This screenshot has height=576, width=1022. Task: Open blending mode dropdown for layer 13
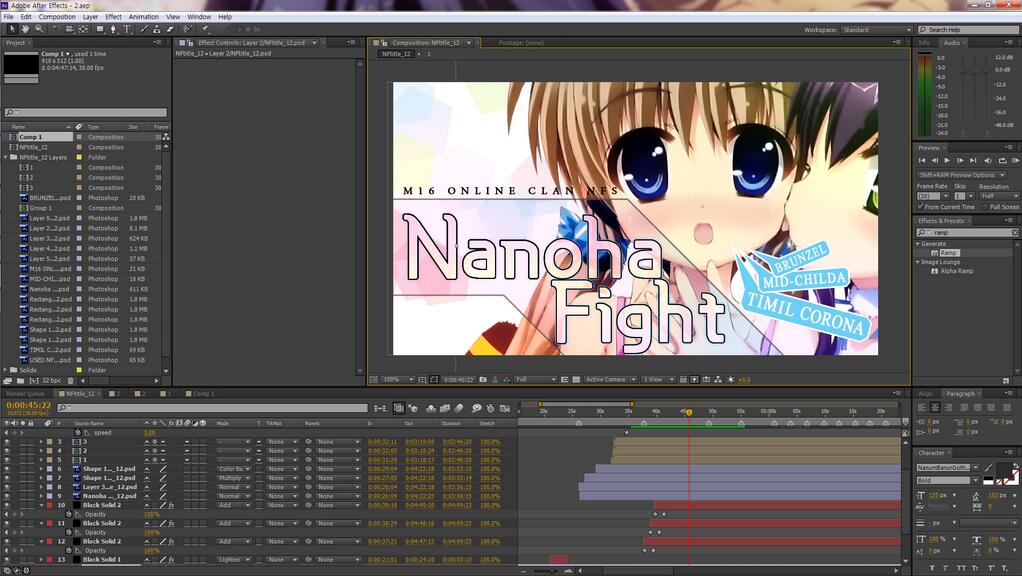point(234,560)
